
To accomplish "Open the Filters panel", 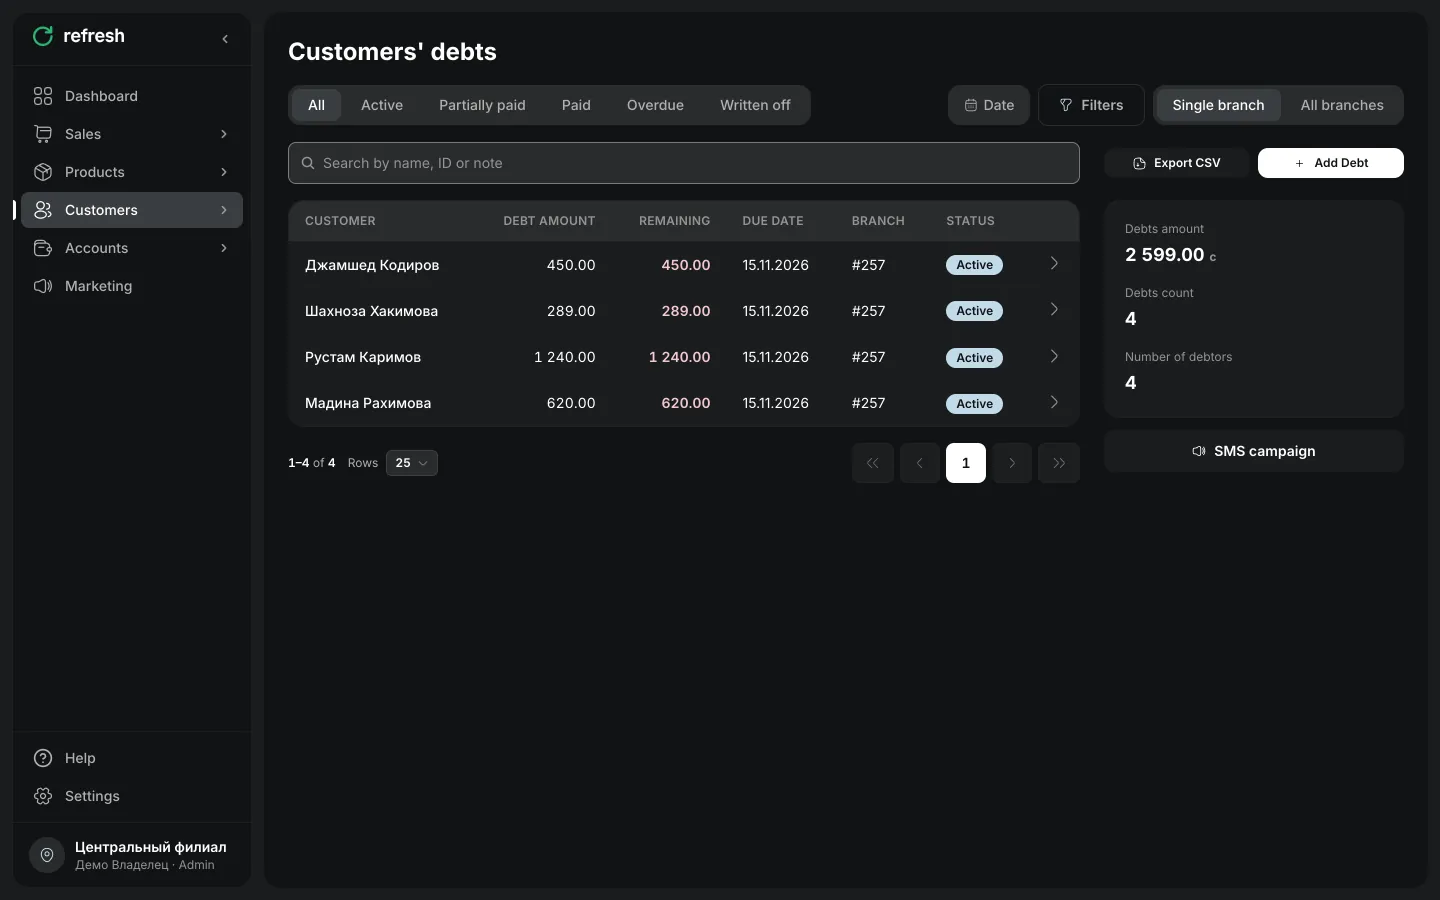I will coord(1091,105).
